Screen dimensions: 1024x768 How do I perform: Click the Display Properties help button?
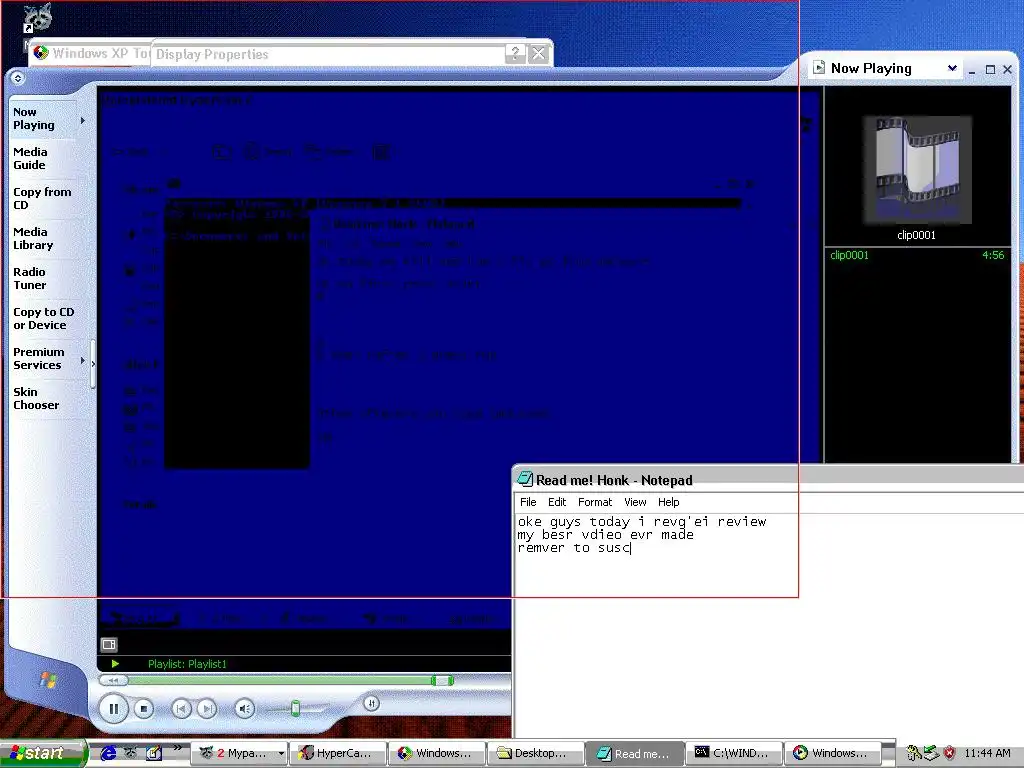515,54
